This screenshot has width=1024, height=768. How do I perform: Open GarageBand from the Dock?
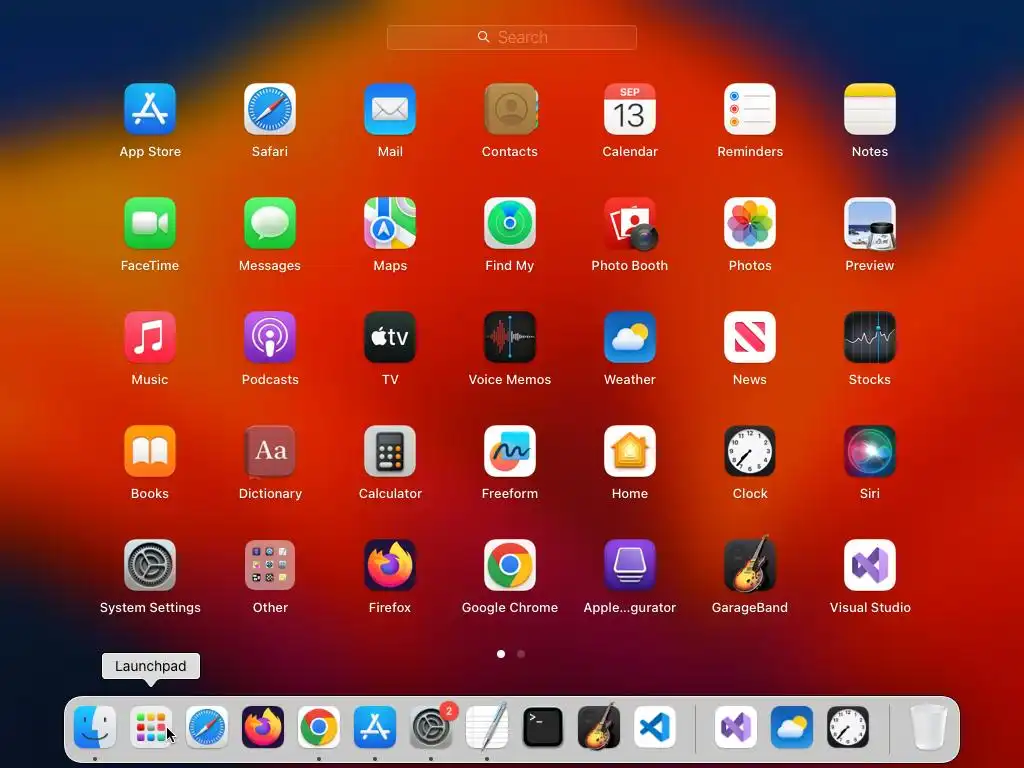click(599, 726)
